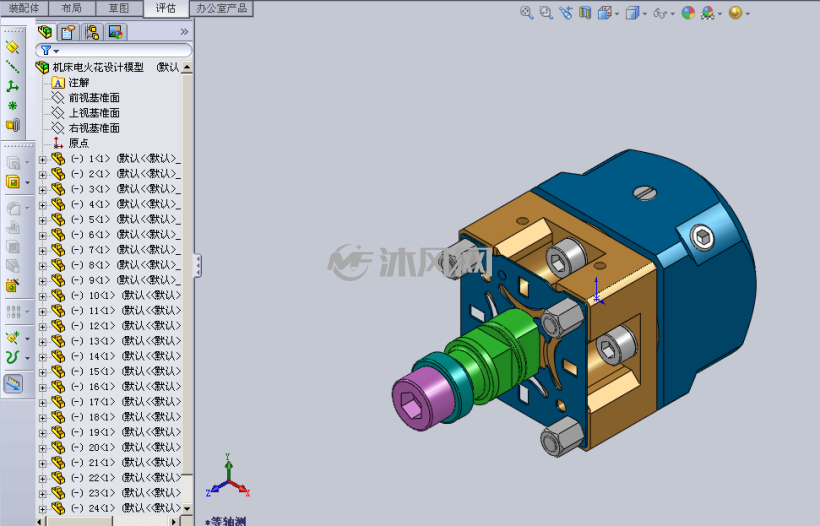Click the Instant3D ruler icon
The width and height of the screenshot is (820, 526).
(14, 384)
